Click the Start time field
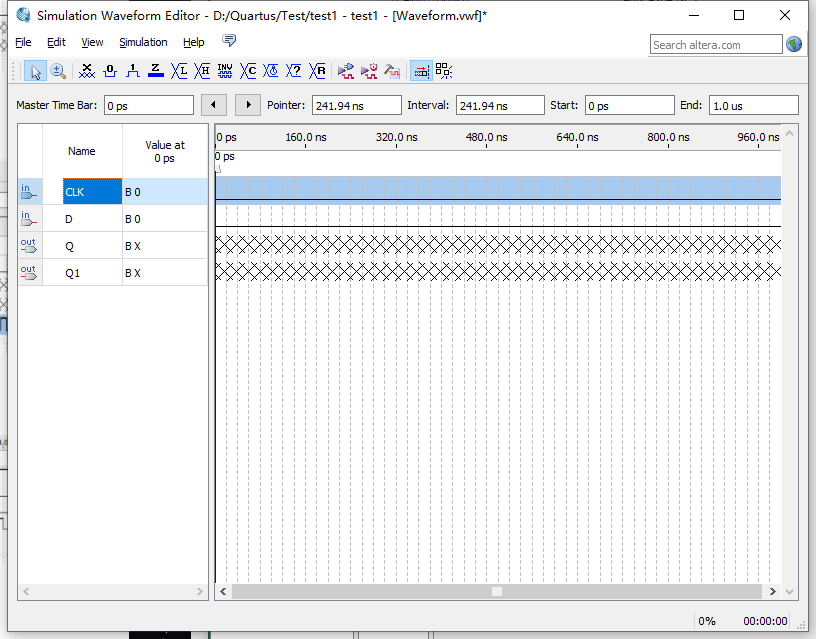This screenshot has height=639, width=816. [x=630, y=106]
